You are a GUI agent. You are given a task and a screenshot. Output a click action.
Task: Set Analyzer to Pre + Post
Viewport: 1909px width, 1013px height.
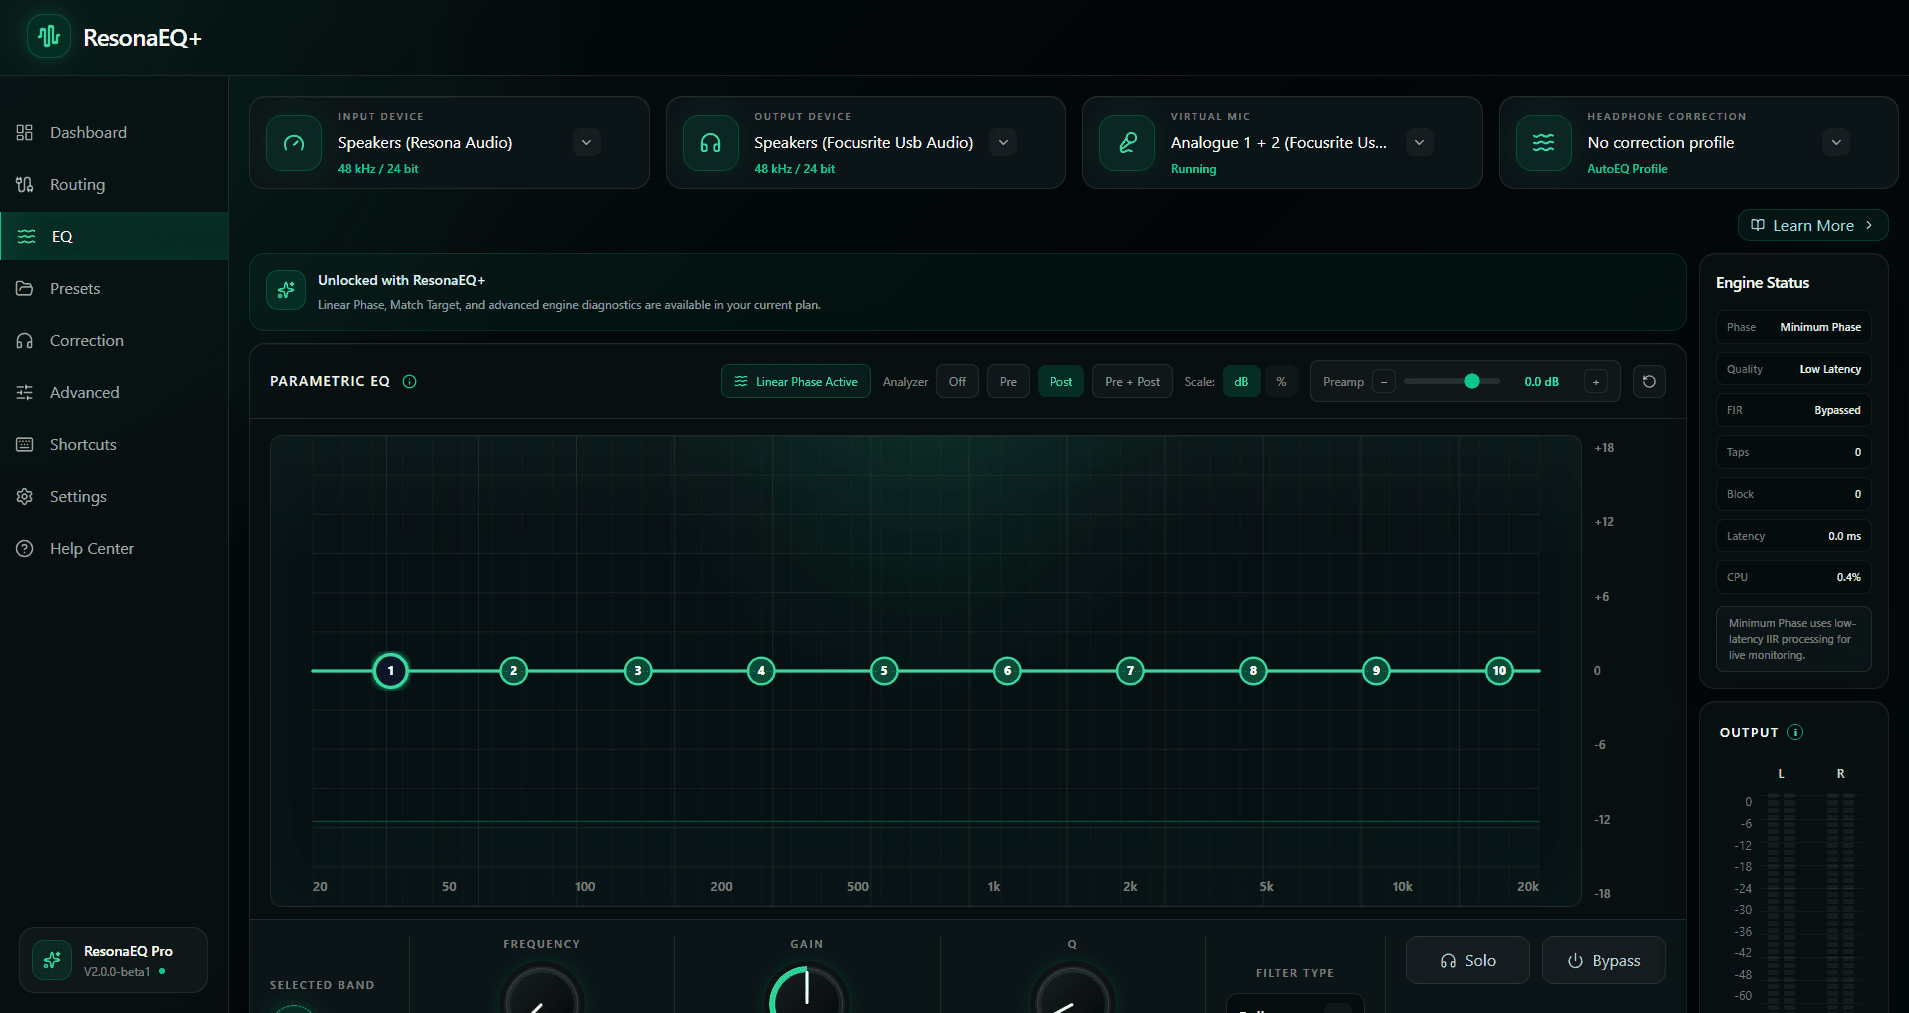1132,381
